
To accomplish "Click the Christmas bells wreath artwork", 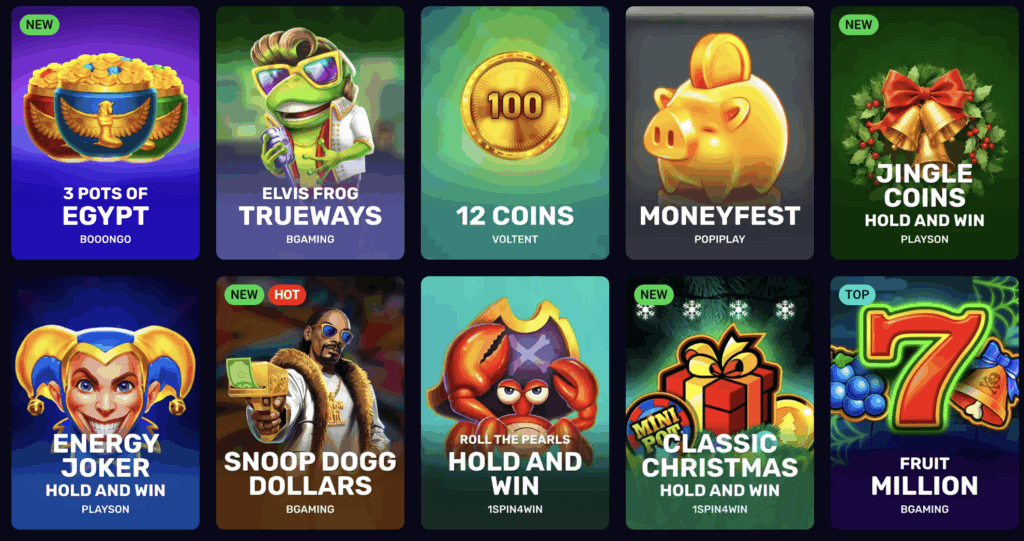I will pos(923,118).
